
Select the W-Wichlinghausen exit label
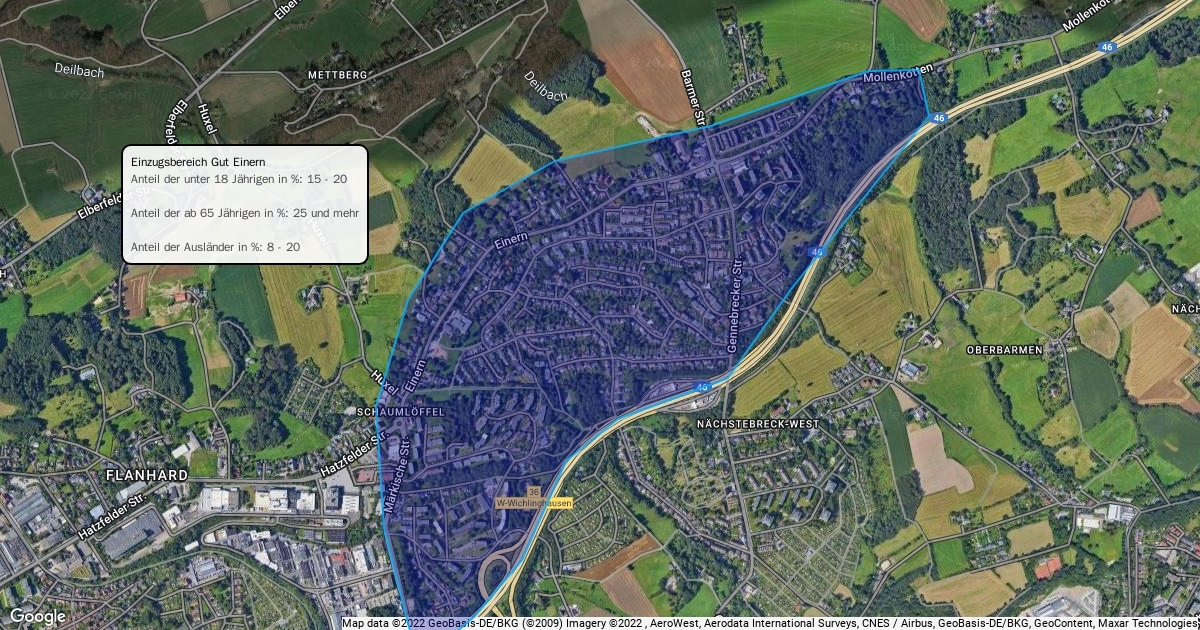[x=533, y=503]
